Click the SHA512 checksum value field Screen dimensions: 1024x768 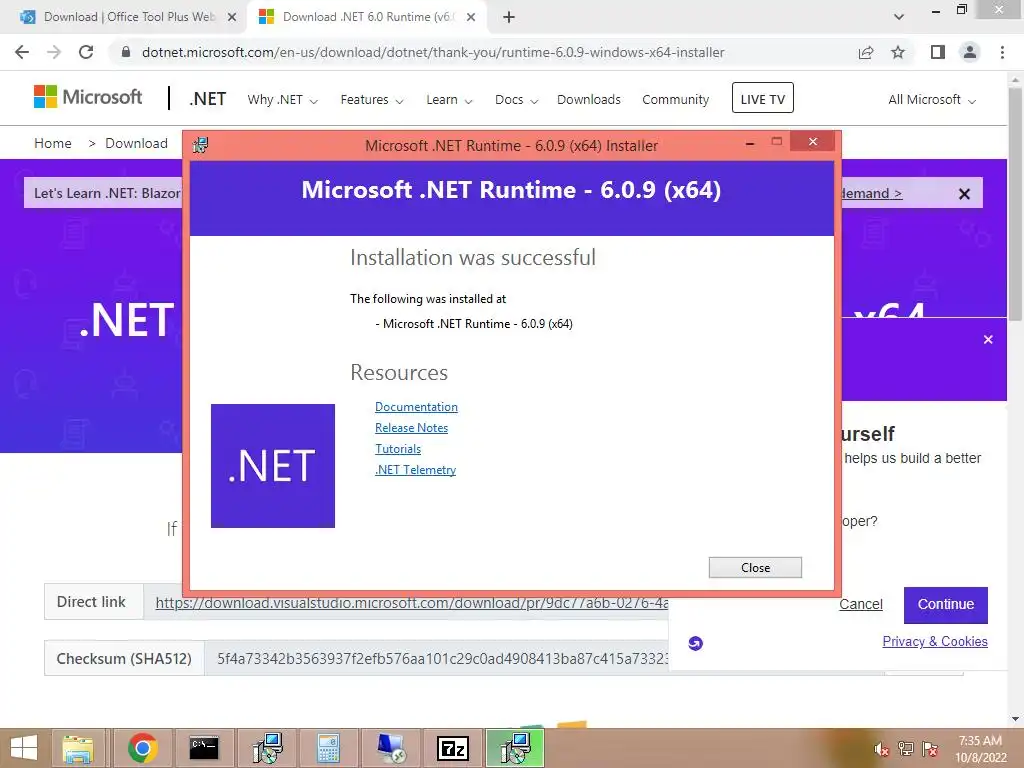coord(436,658)
